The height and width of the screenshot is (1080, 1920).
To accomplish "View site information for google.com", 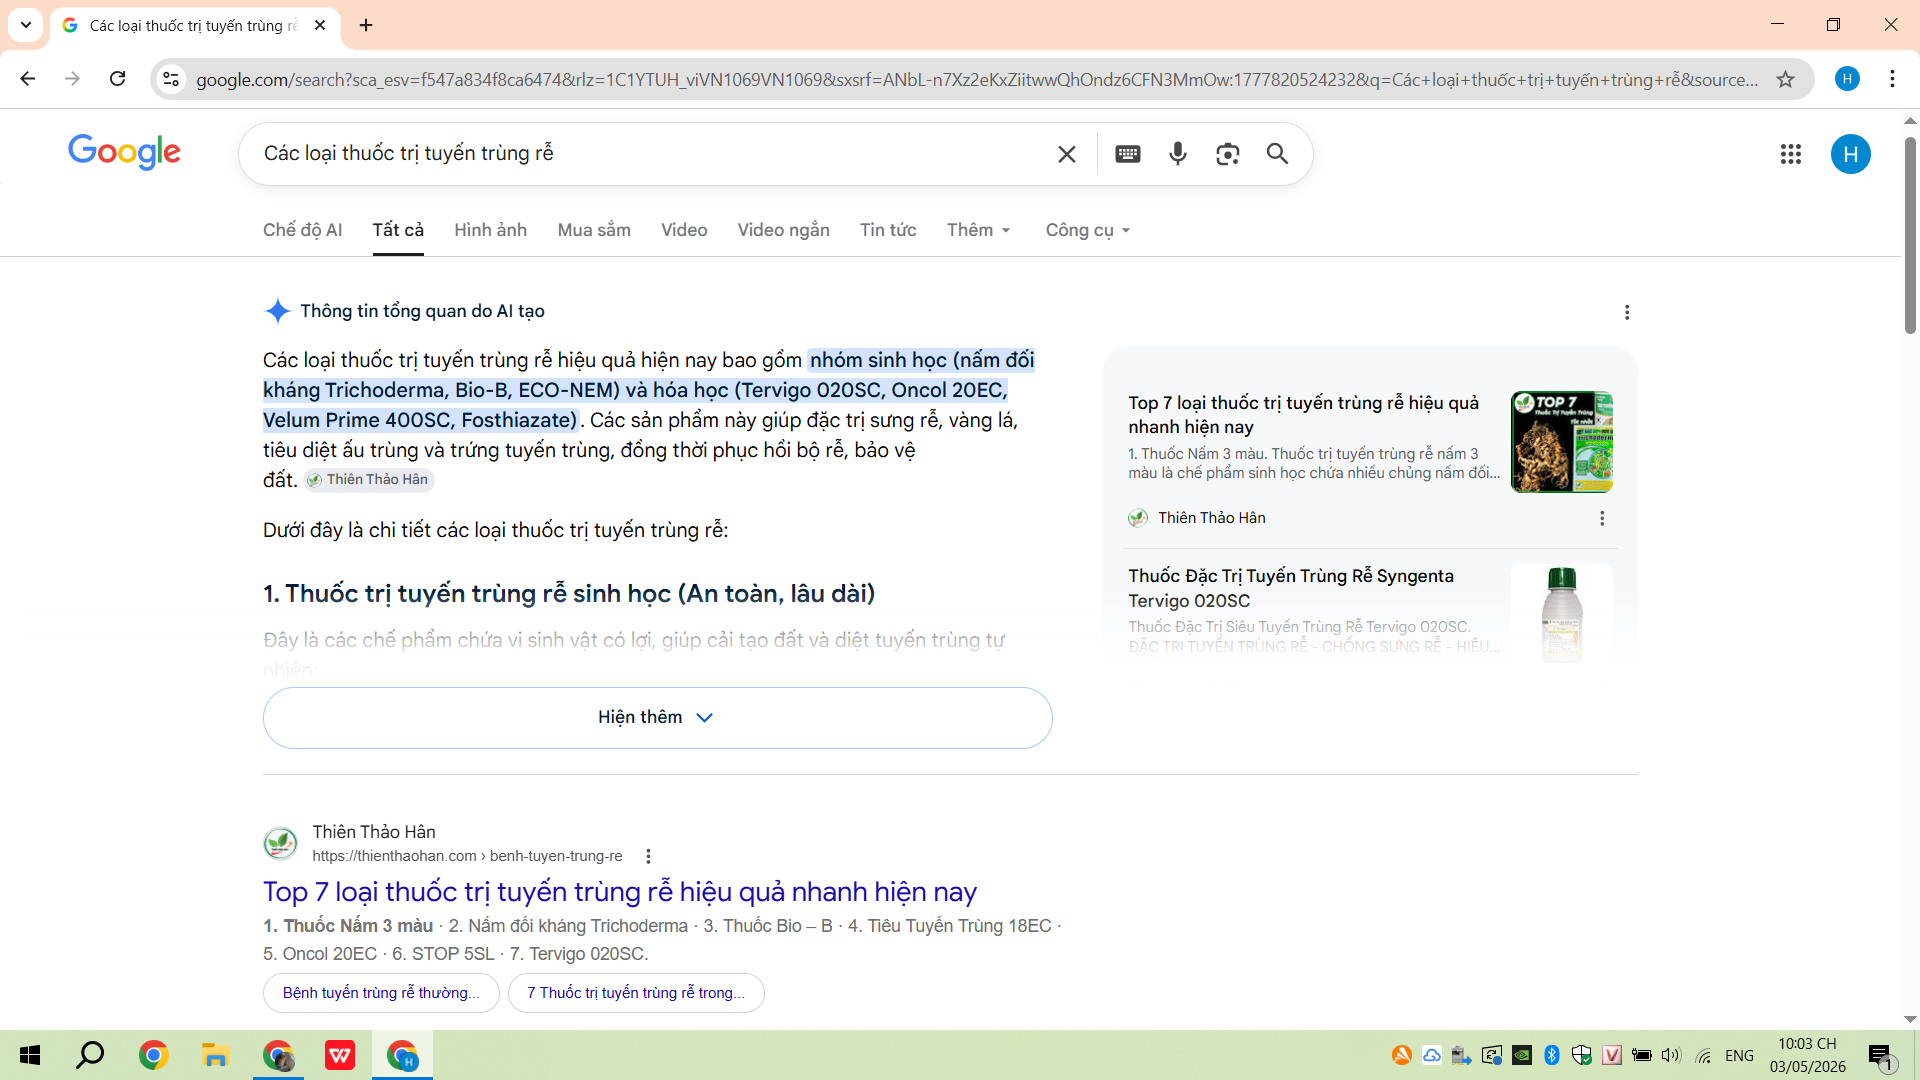I will (171, 79).
